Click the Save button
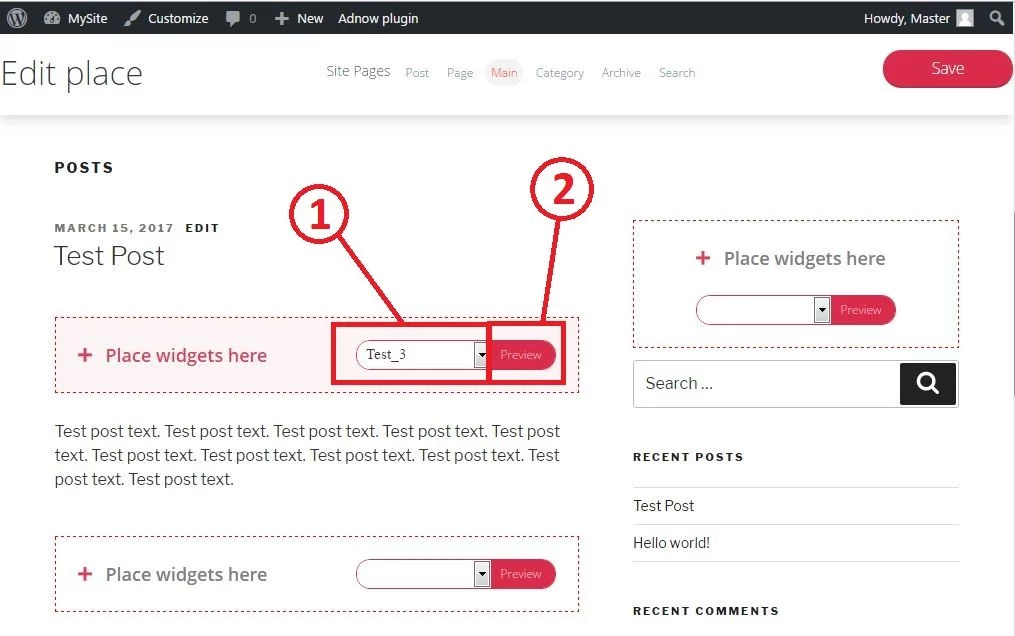Viewport: 1015px width, 636px height. click(946, 68)
